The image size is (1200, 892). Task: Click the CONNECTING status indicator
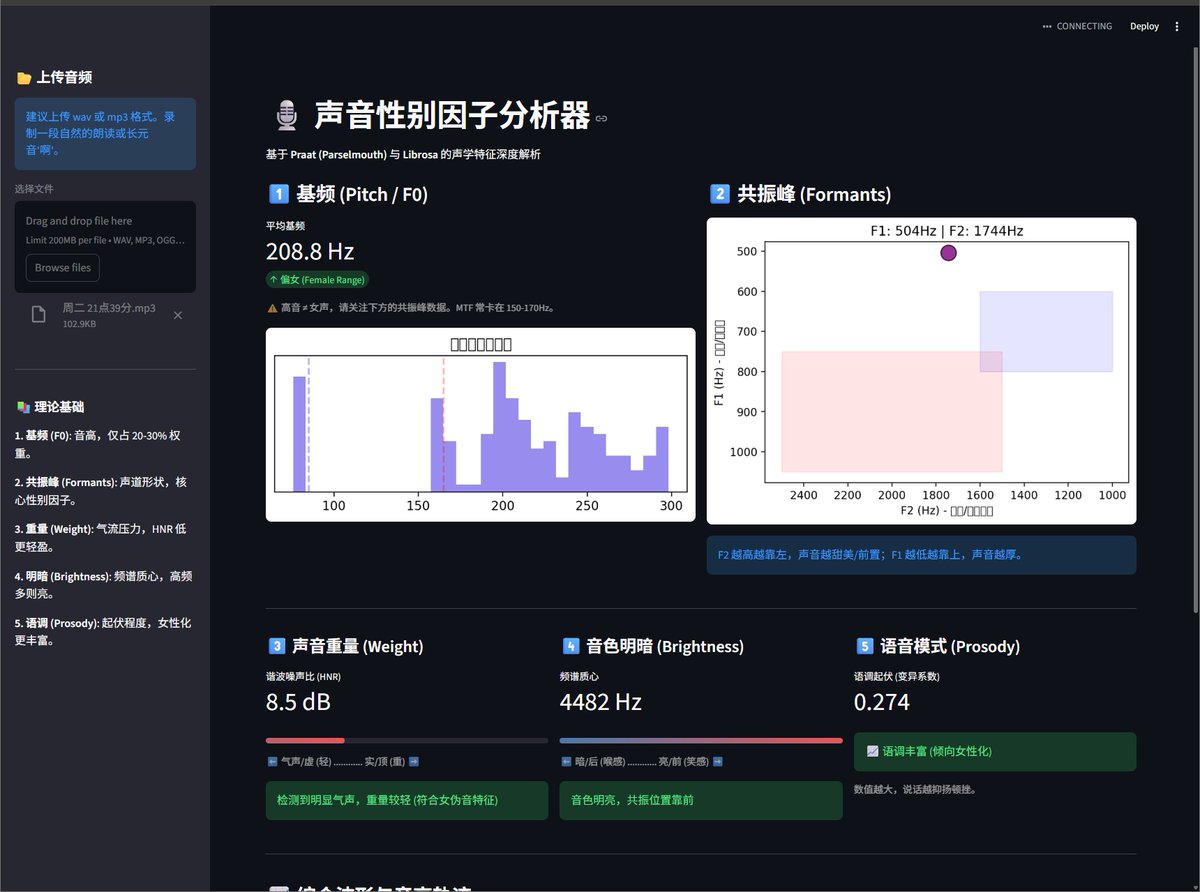pos(1077,27)
